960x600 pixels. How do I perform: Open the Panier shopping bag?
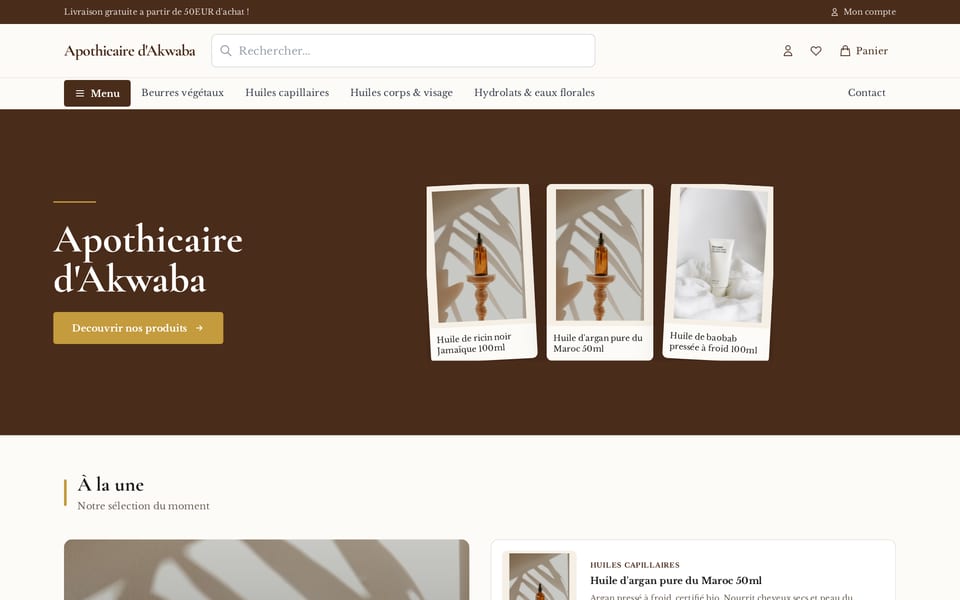tap(863, 51)
